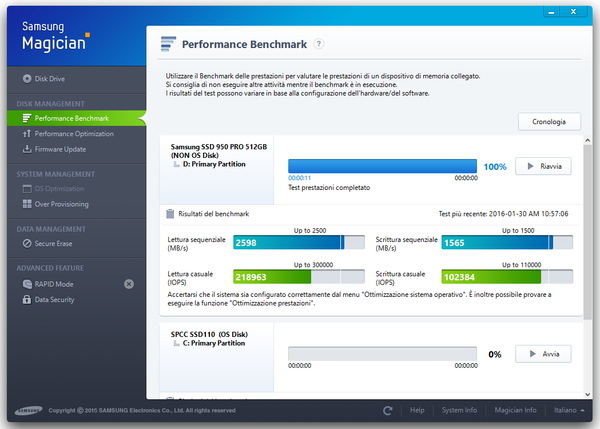The width and height of the screenshot is (600, 429).
Task: Click the Scrittura sequenziale 1565 result bar
Action: (x=507, y=243)
